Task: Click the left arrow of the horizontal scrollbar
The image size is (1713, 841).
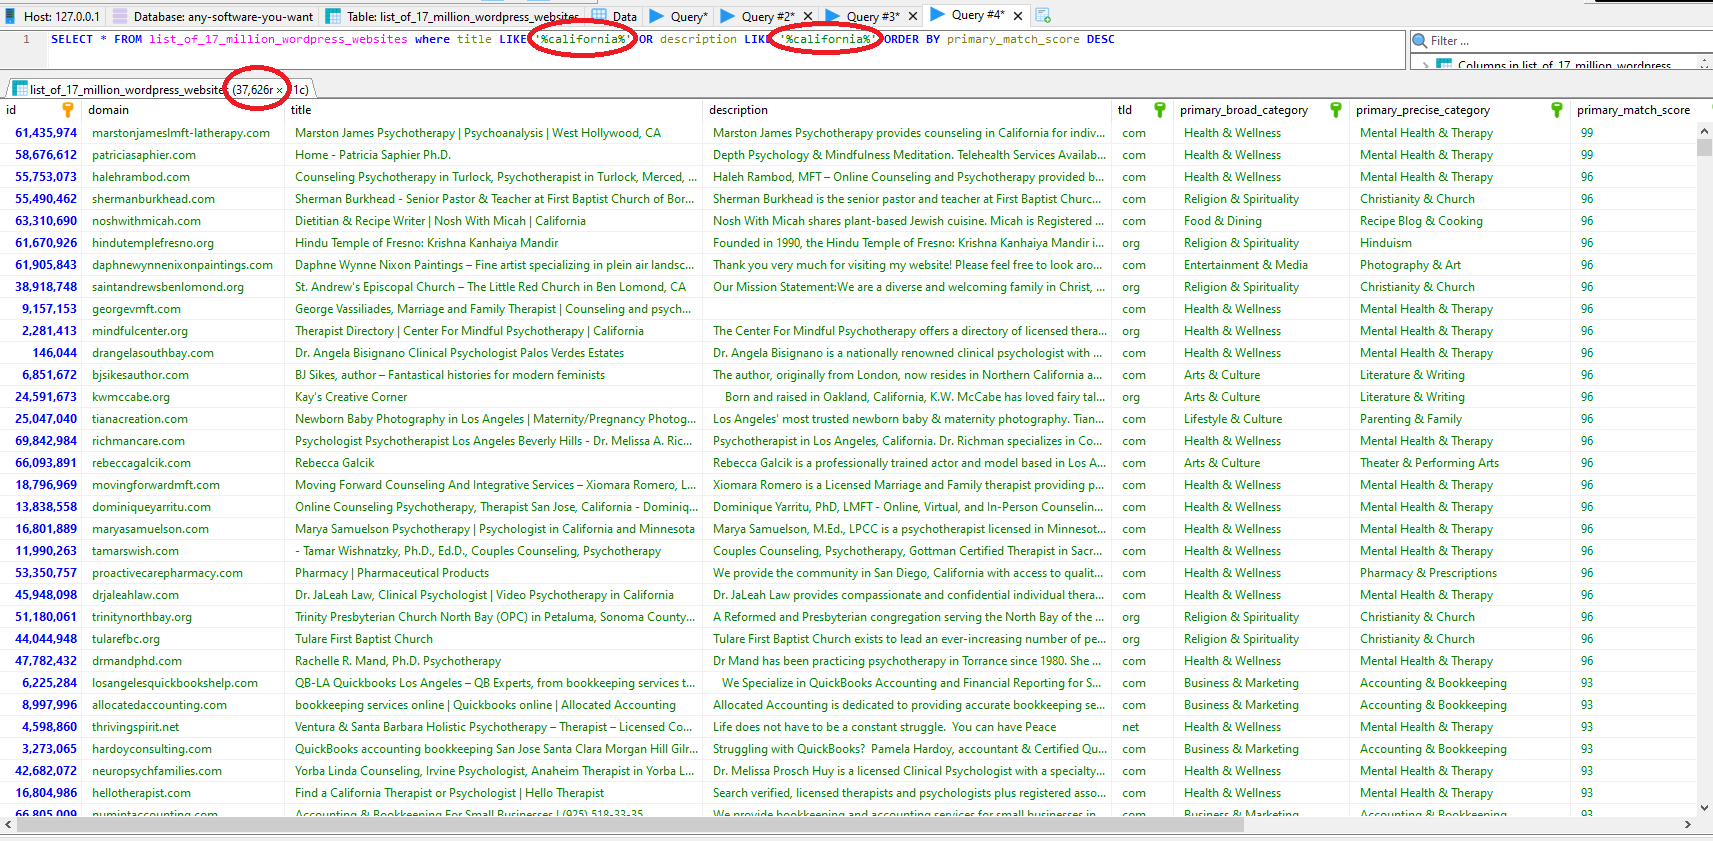Action: (9, 825)
